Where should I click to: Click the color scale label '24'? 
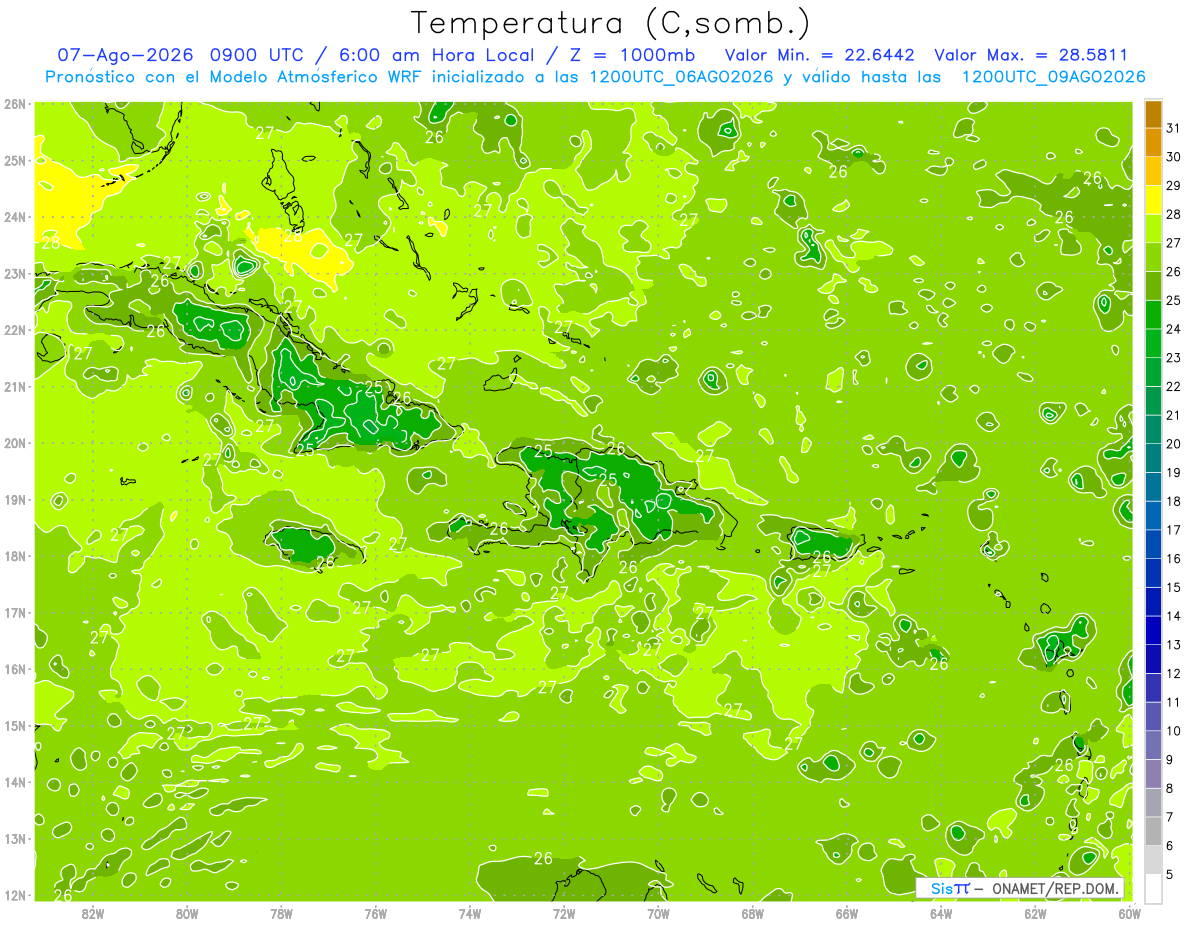pyautogui.click(x=1173, y=329)
